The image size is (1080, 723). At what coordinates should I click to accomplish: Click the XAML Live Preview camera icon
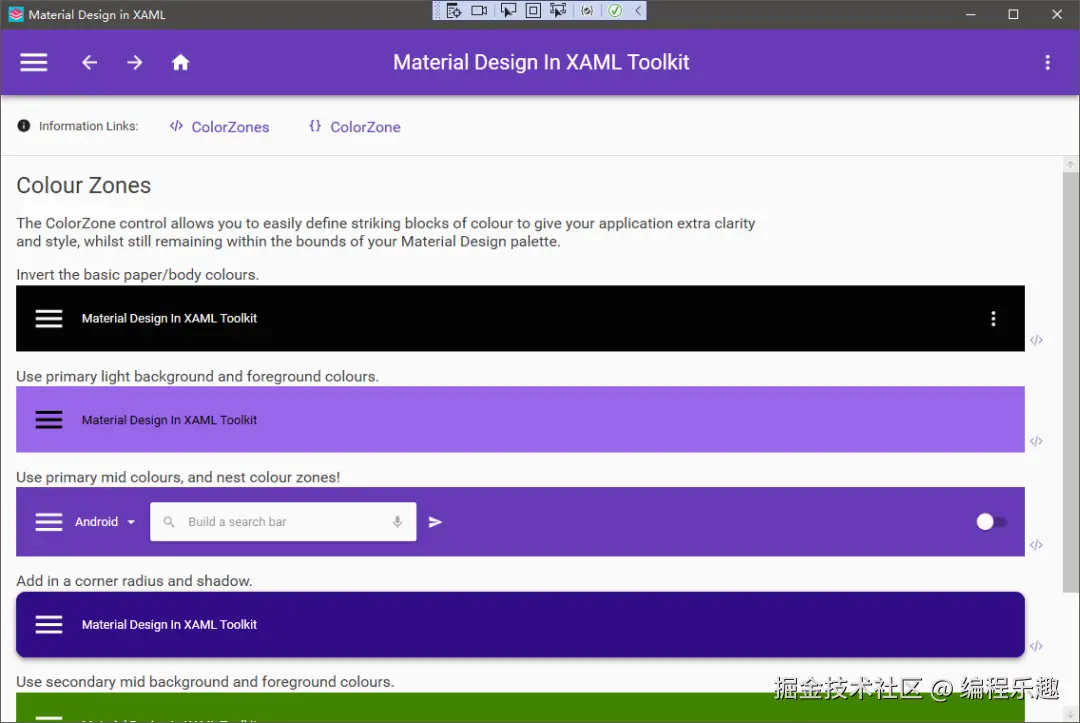pyautogui.click(x=479, y=10)
